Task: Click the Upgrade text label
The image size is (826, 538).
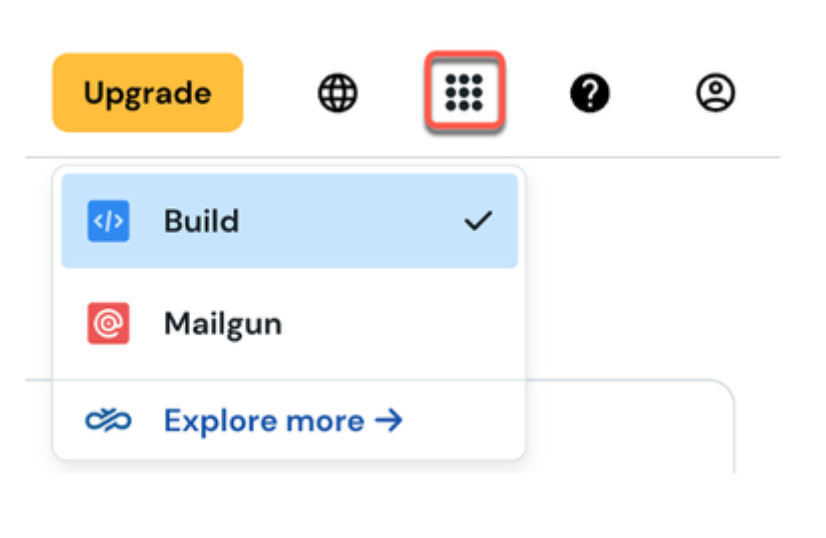Action: pos(148,94)
